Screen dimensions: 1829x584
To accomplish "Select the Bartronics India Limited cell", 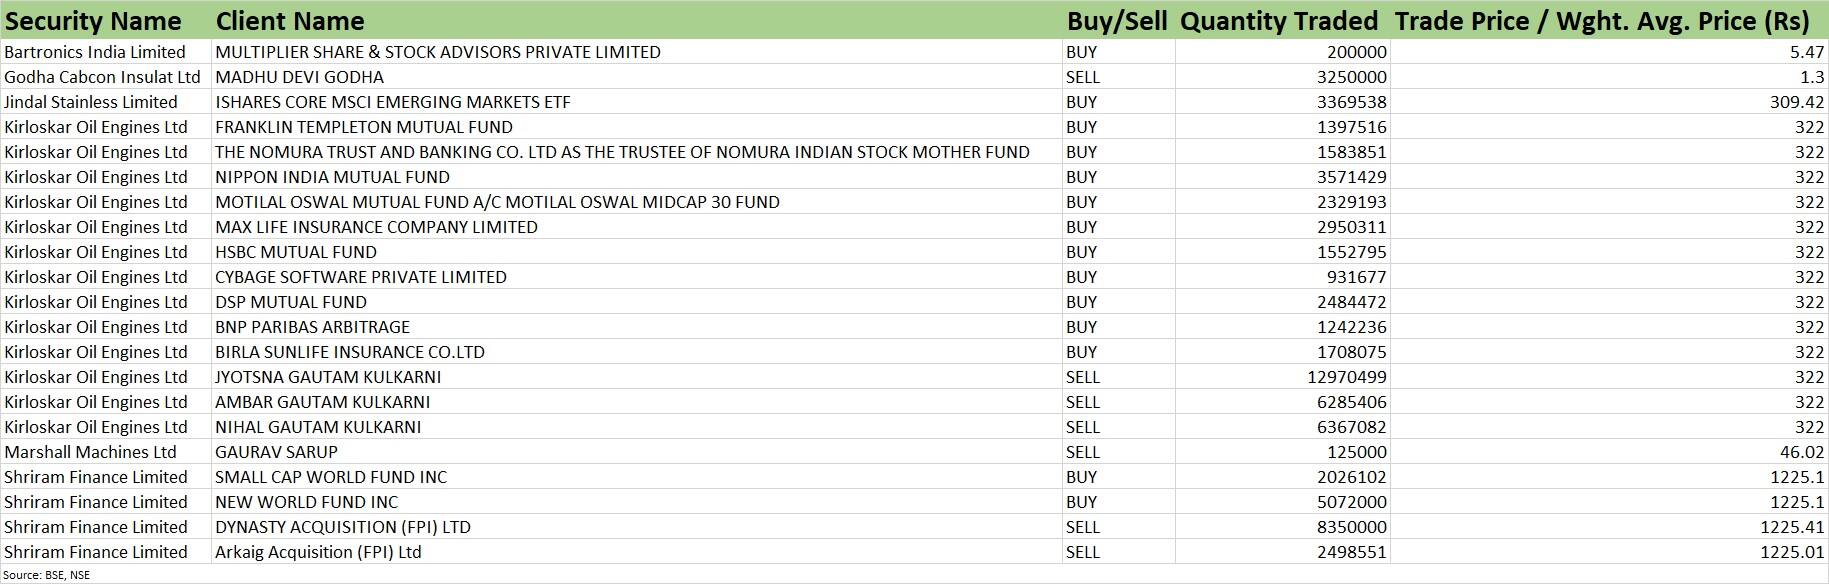I will (95, 52).
